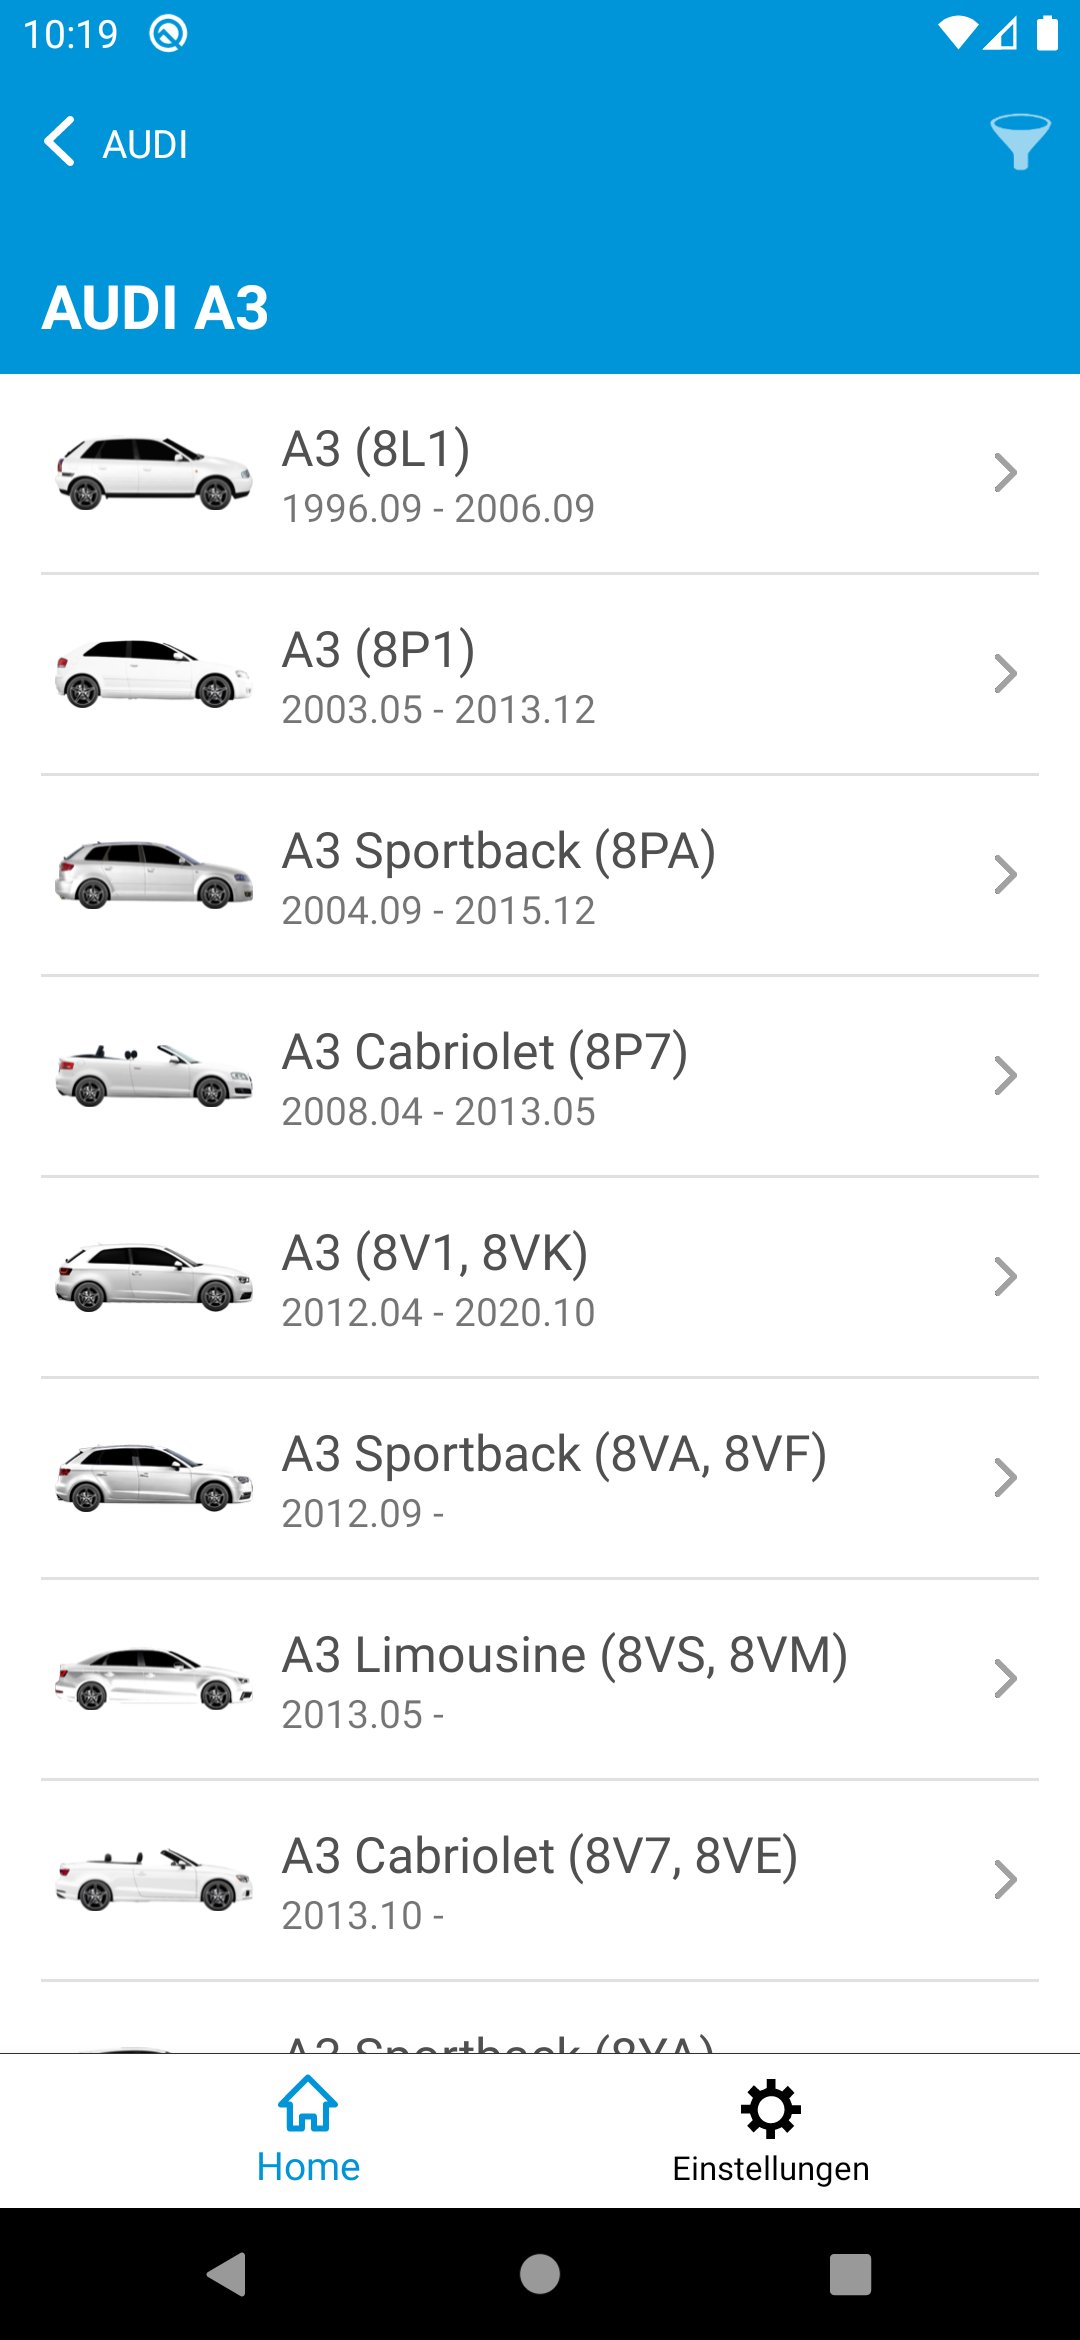This screenshot has width=1080, height=2340.
Task: Tap the A3 (8L1) car thumbnail
Action: coord(153,473)
